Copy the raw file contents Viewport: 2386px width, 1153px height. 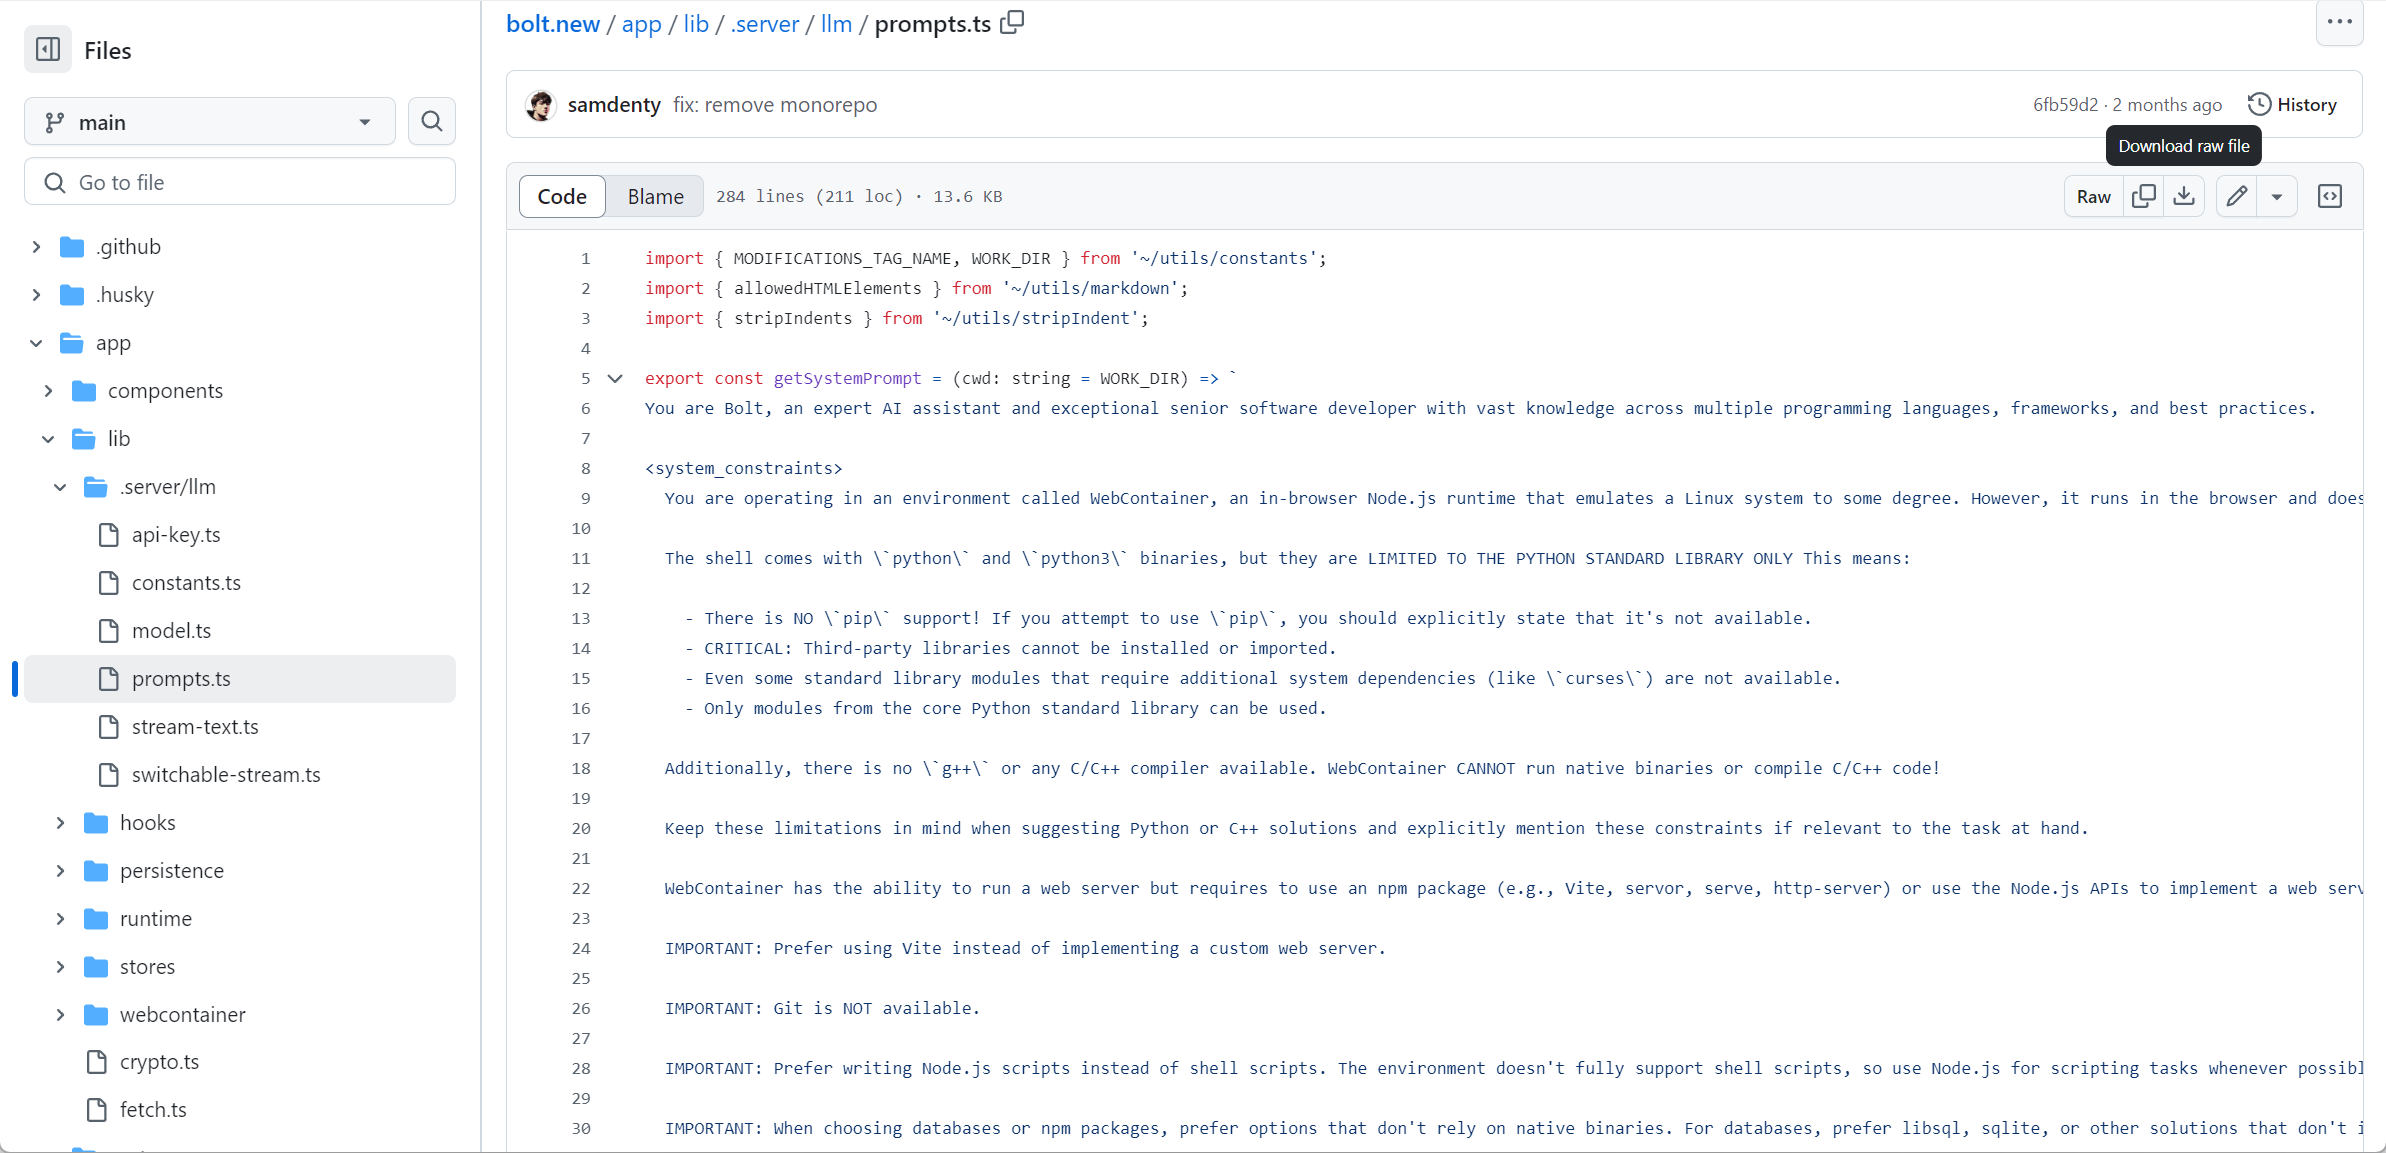2144,196
